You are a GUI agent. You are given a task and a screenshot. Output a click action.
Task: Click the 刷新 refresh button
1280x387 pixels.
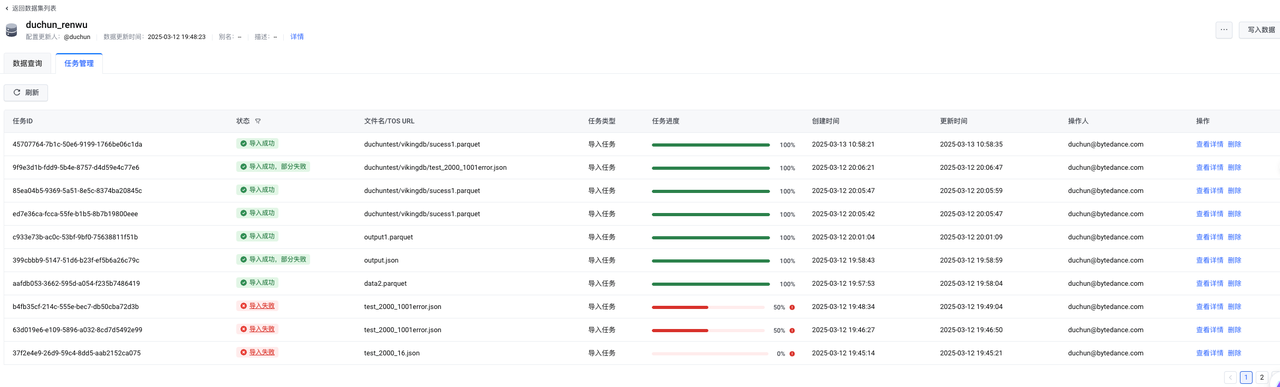26,92
